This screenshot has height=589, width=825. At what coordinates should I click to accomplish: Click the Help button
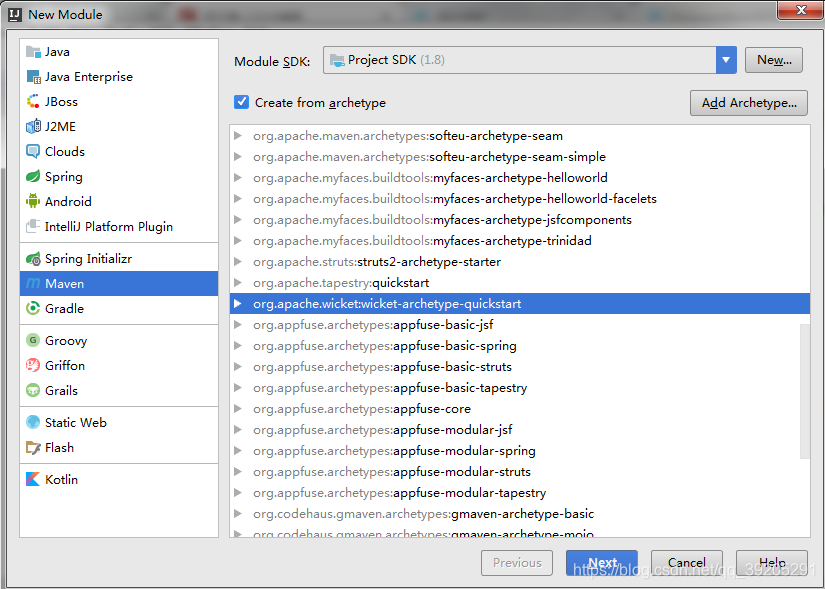pyautogui.click(x=772, y=563)
